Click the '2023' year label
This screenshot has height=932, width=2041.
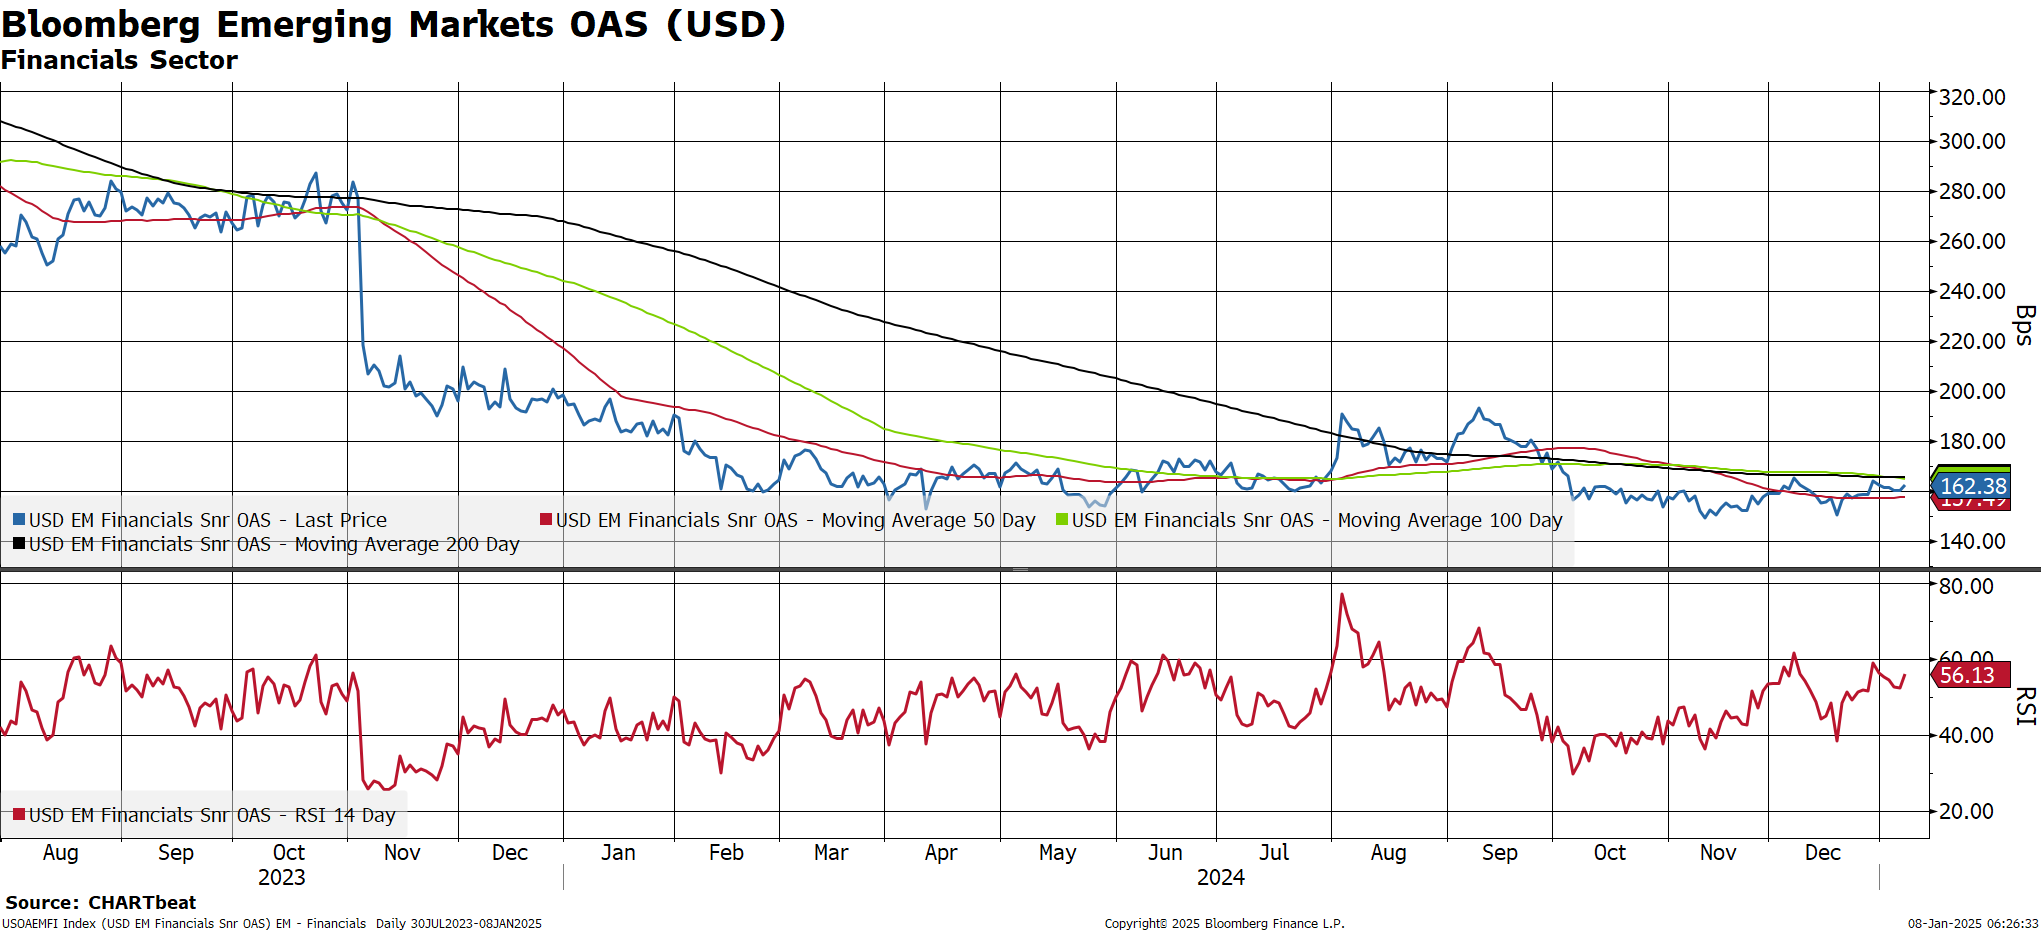click(282, 877)
